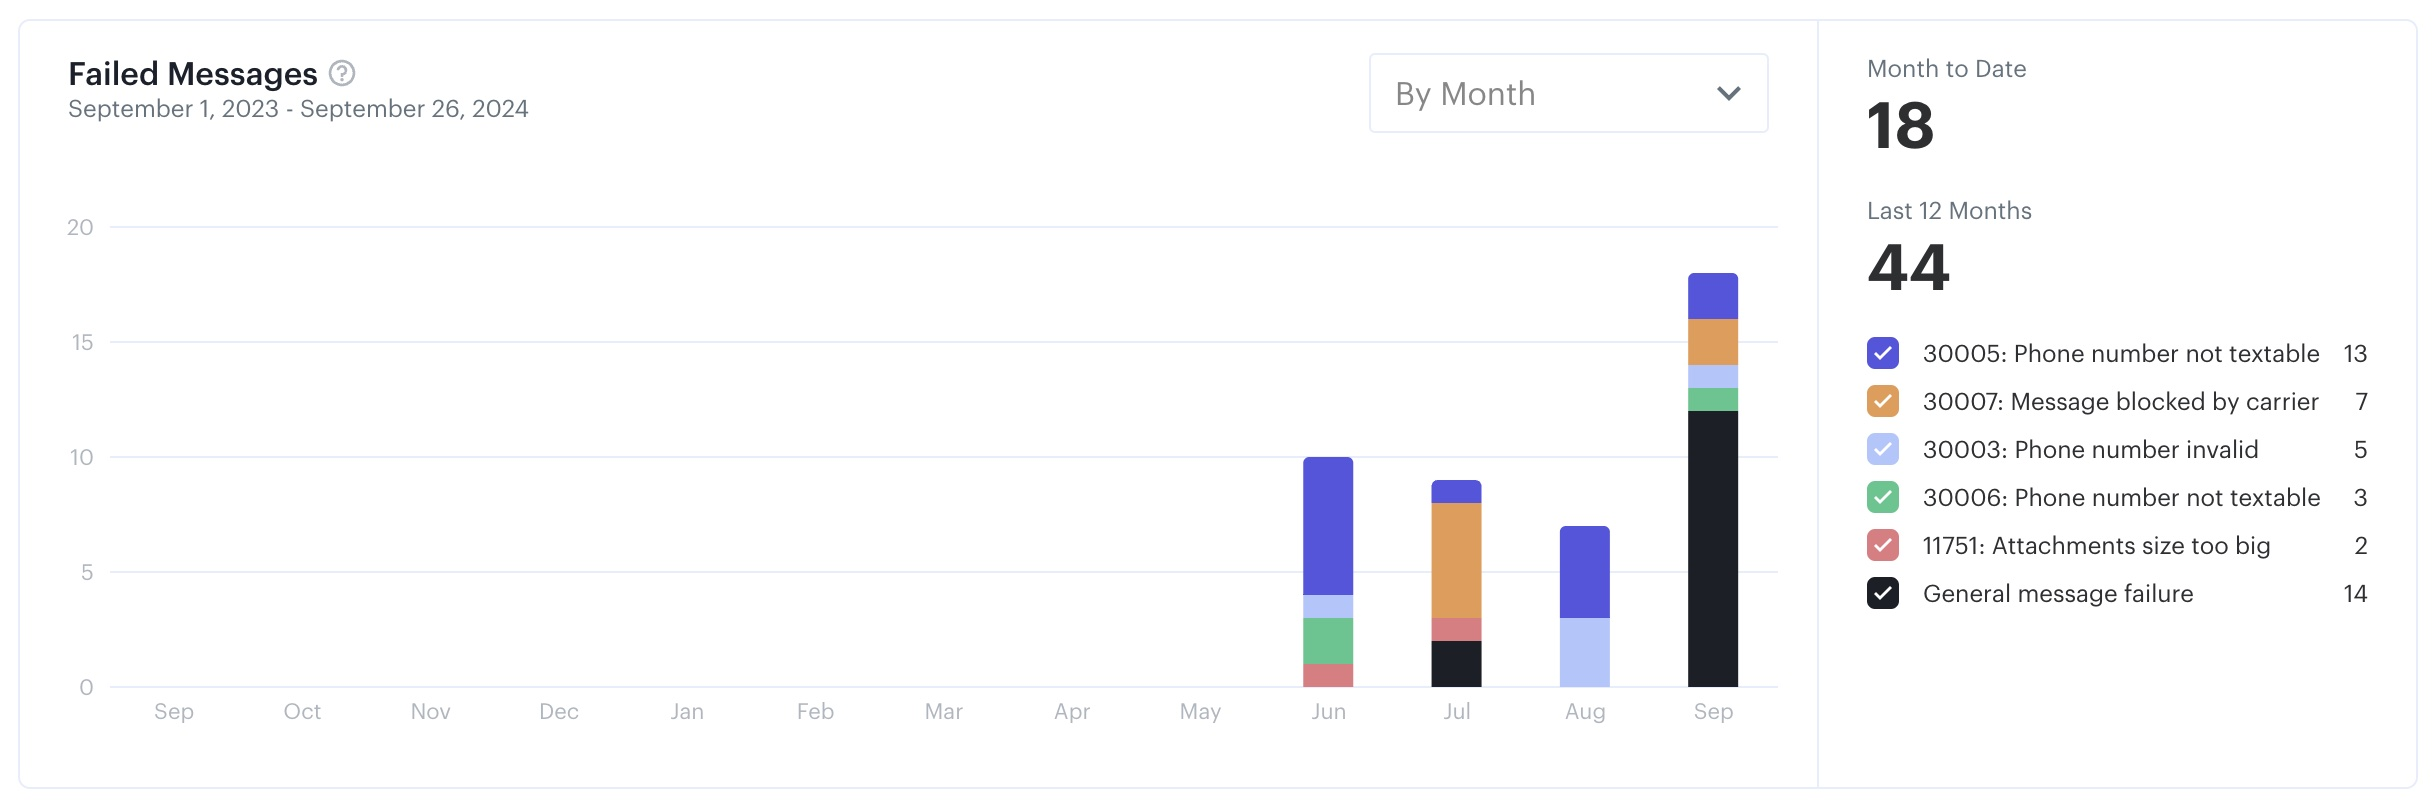Click the 'General message failure' legend label

(x=2057, y=593)
